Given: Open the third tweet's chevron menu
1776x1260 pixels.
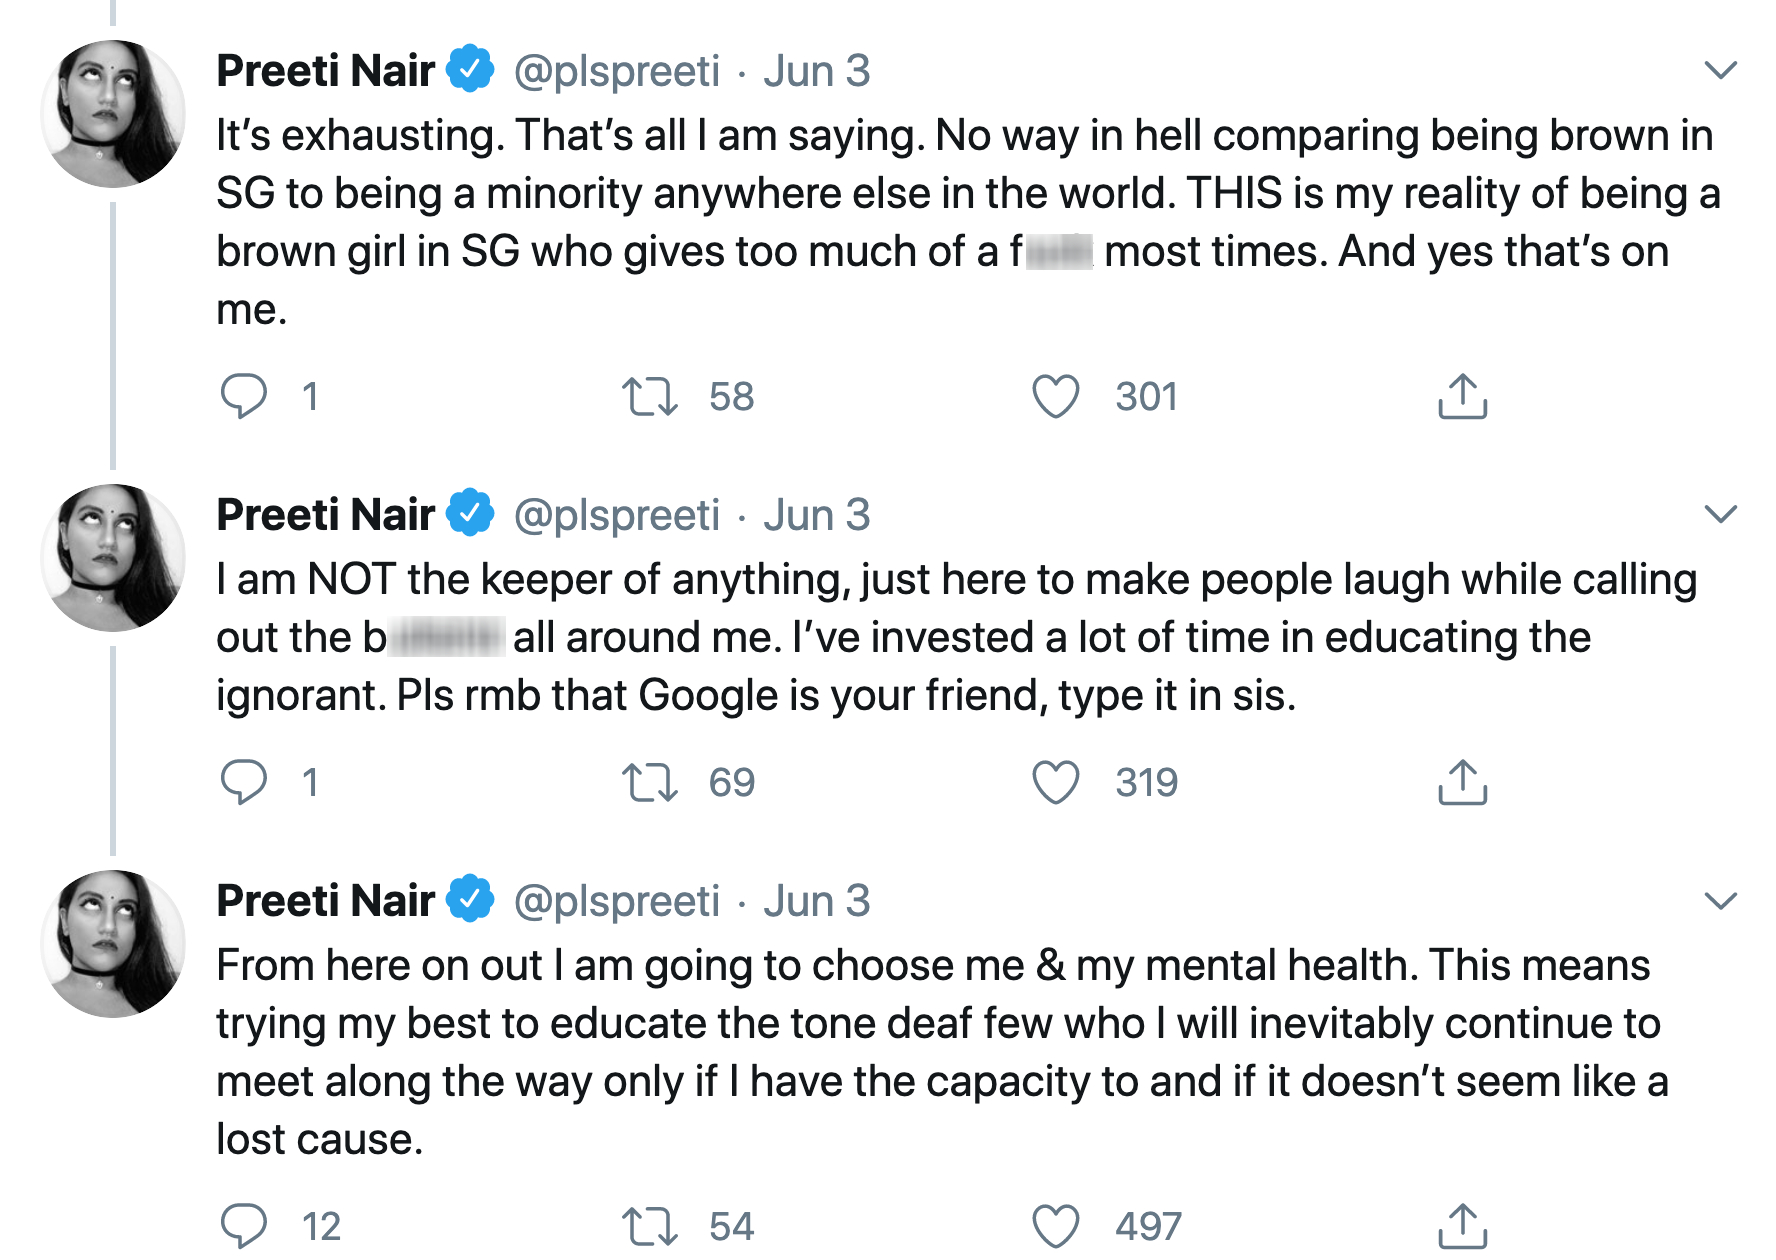Looking at the screenshot, I should tap(1720, 900).
